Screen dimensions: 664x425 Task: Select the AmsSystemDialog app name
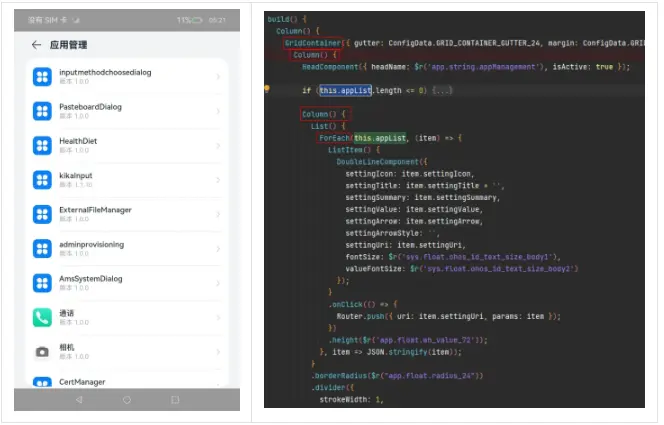pyautogui.click(x=91, y=279)
